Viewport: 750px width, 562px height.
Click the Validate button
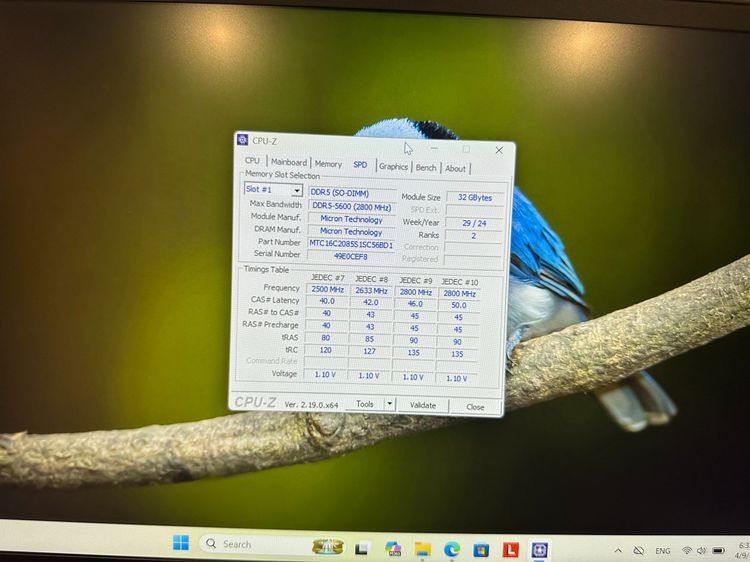(x=423, y=405)
